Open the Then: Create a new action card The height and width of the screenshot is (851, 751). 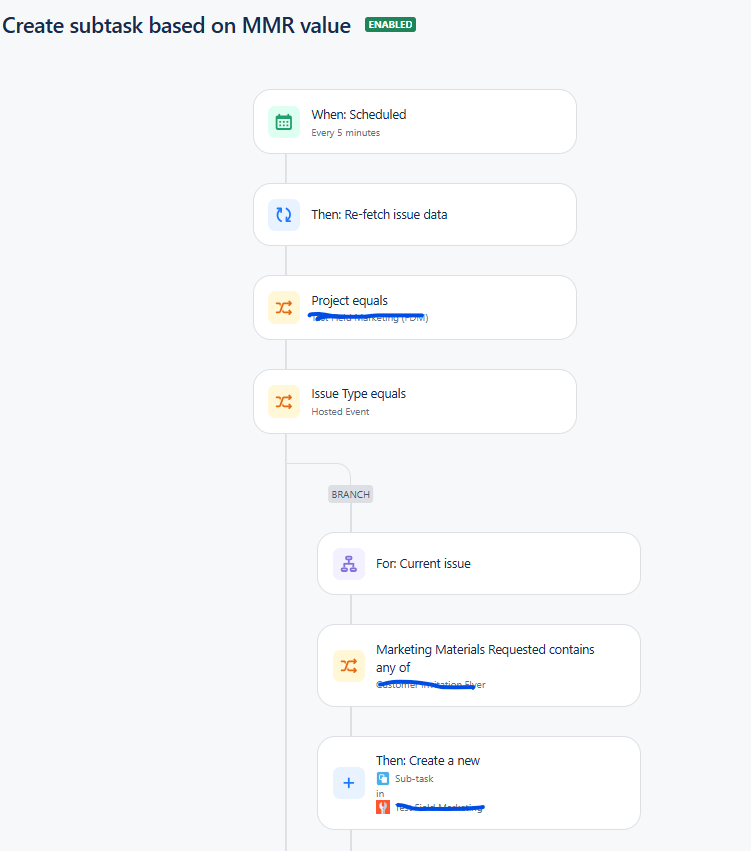479,783
